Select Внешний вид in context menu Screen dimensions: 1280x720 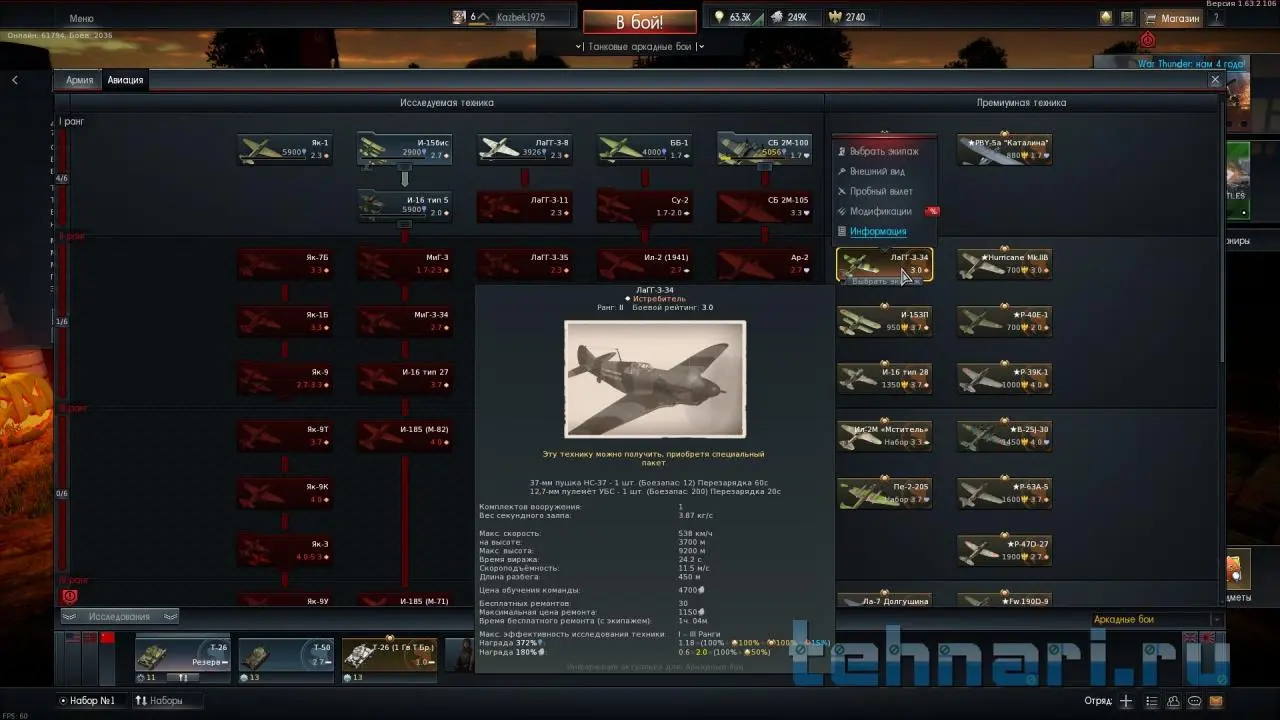(x=877, y=171)
